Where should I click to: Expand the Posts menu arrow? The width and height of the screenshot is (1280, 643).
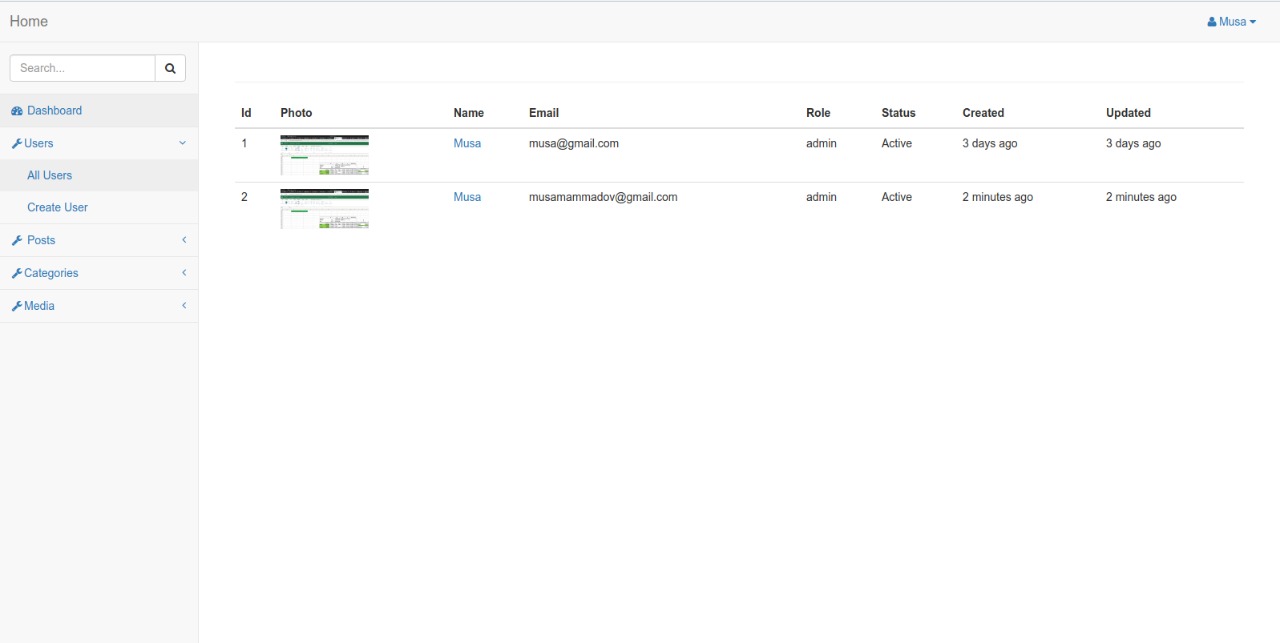coord(184,240)
